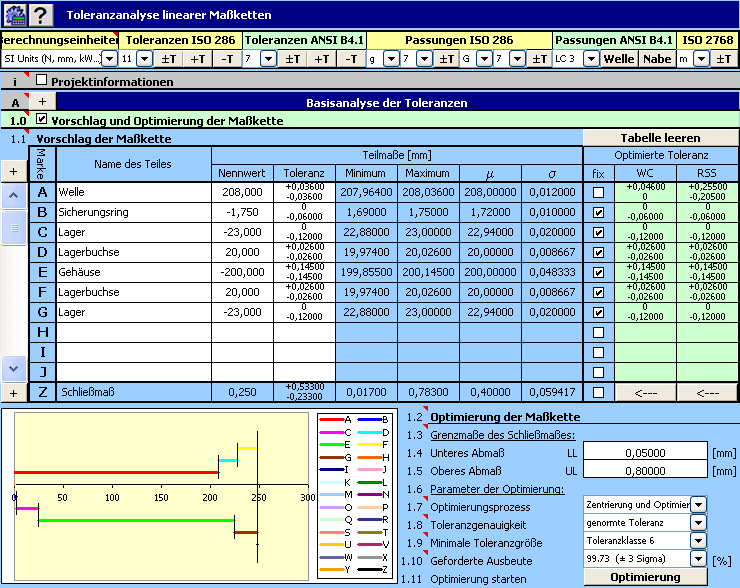Viewport: 740px width, 588px height.
Task: Toggle Projektinformationen checkbox
Action: coord(42,80)
